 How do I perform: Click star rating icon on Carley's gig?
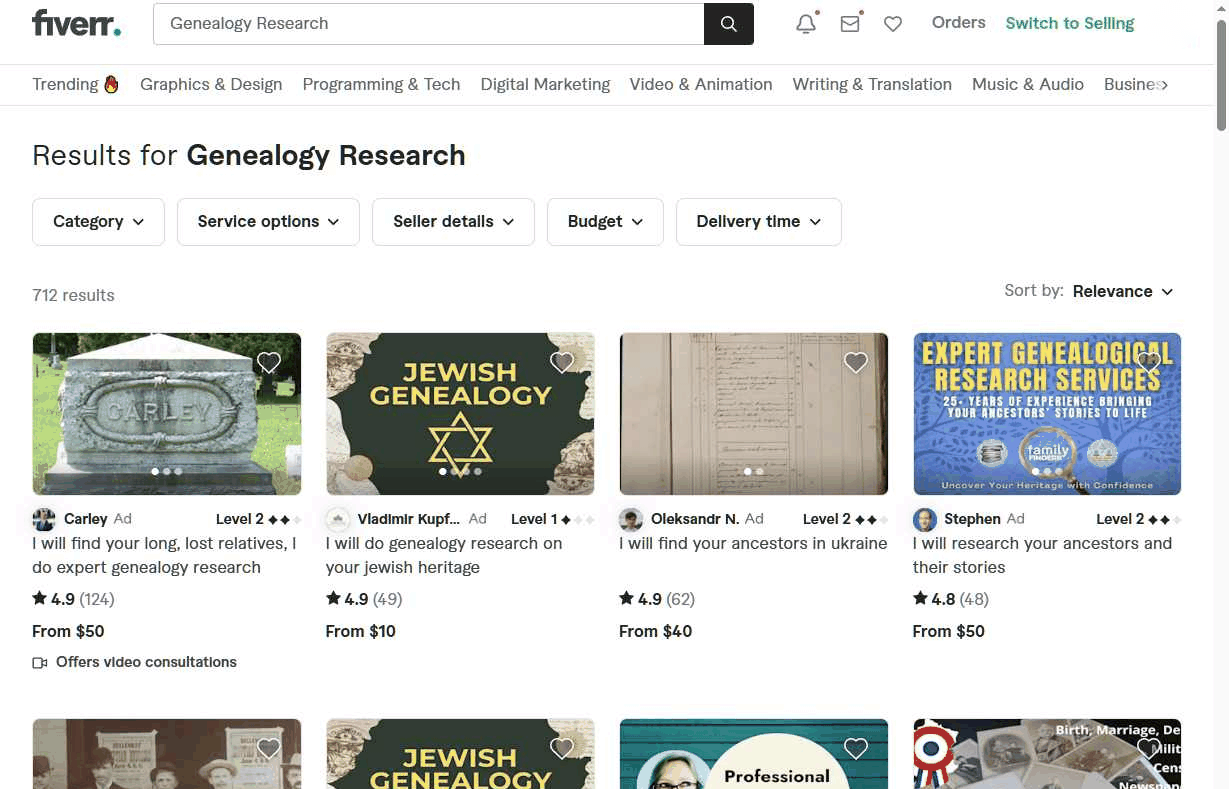(x=40, y=598)
